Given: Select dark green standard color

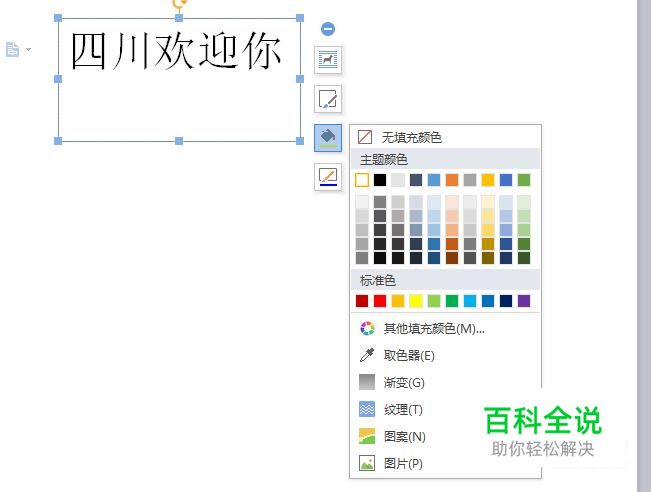Looking at the screenshot, I should click(x=452, y=301).
